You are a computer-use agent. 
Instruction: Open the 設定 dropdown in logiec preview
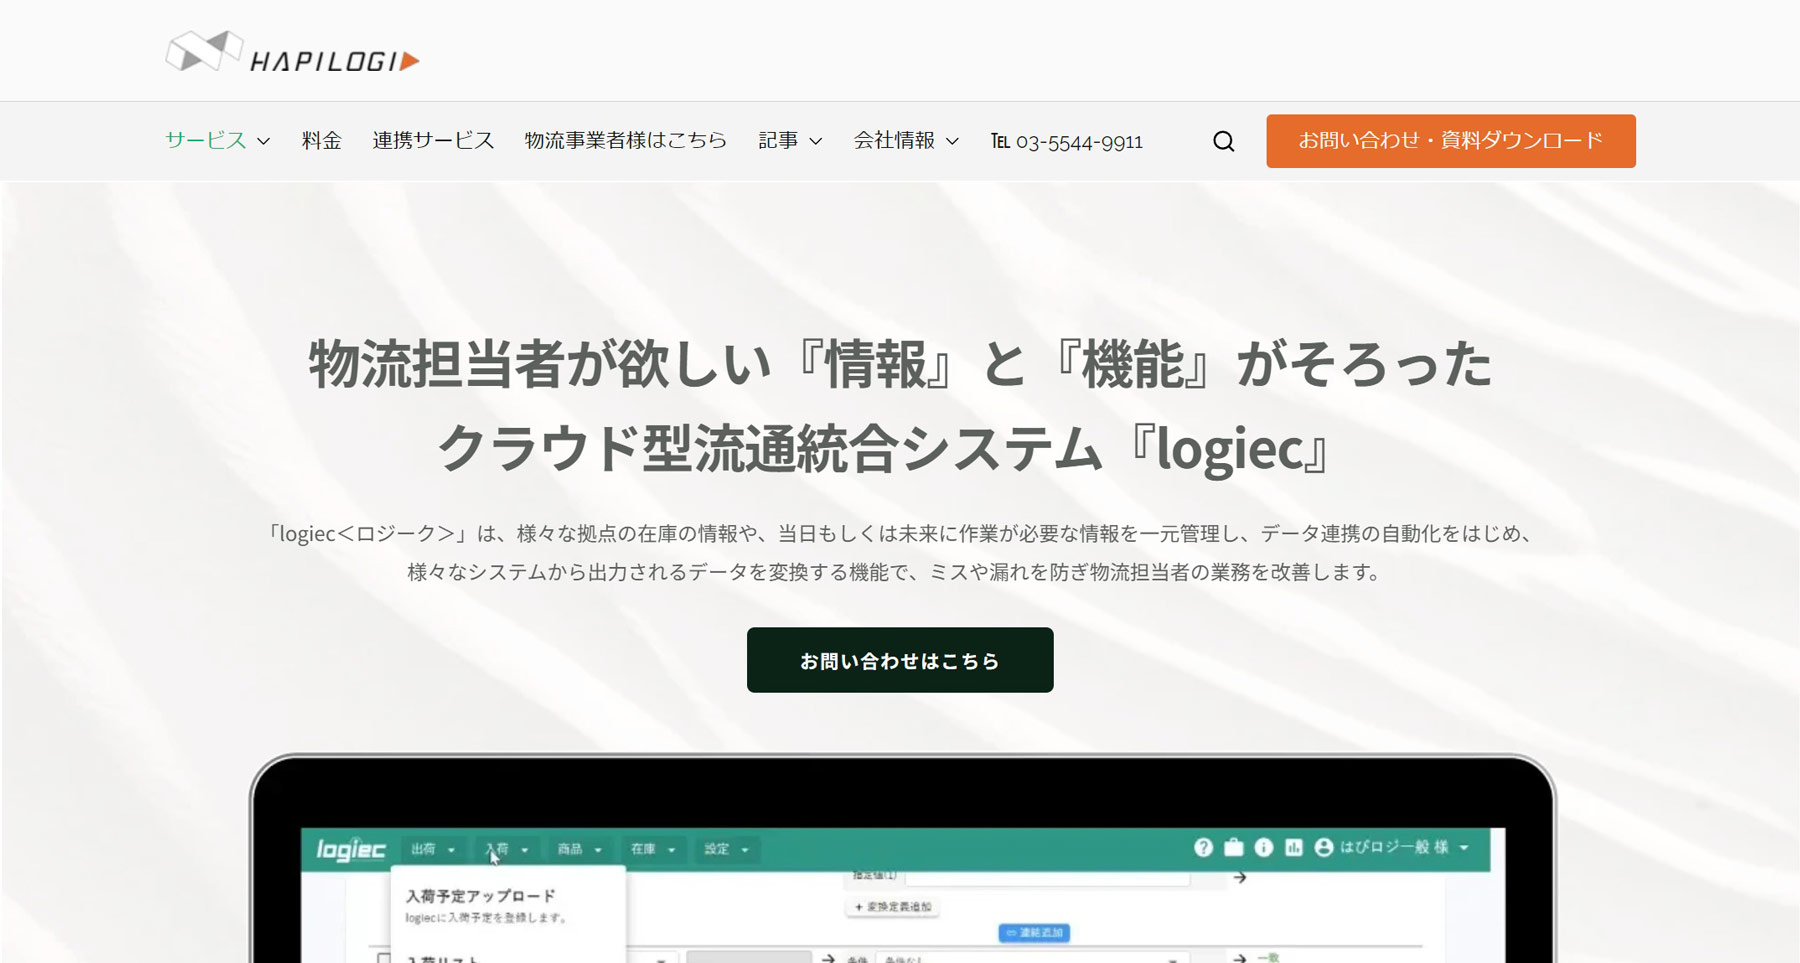click(726, 849)
